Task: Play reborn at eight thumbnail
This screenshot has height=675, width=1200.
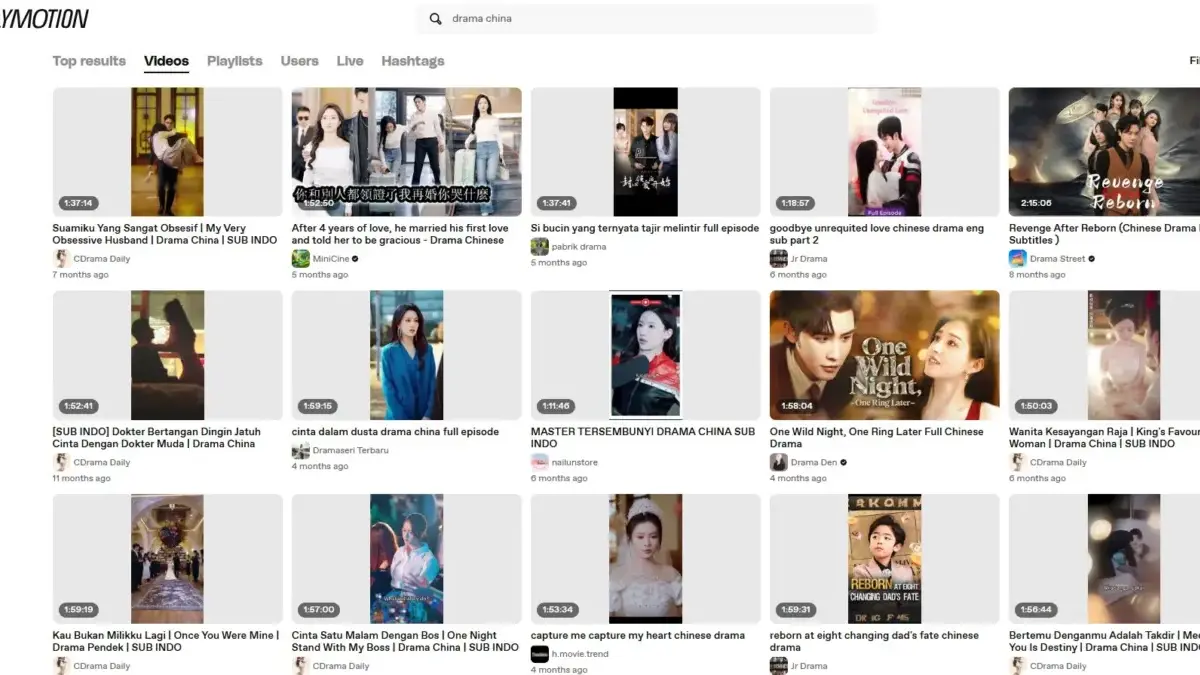Action: (884, 559)
